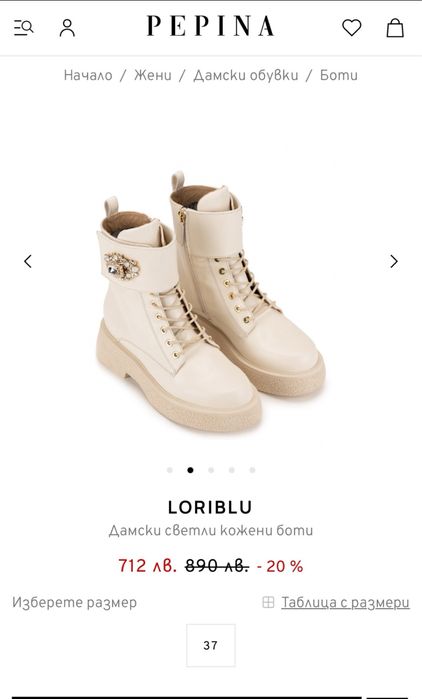Go to first image carousel dot
Image resolution: width=422 pixels, height=699 pixels.
point(169,470)
